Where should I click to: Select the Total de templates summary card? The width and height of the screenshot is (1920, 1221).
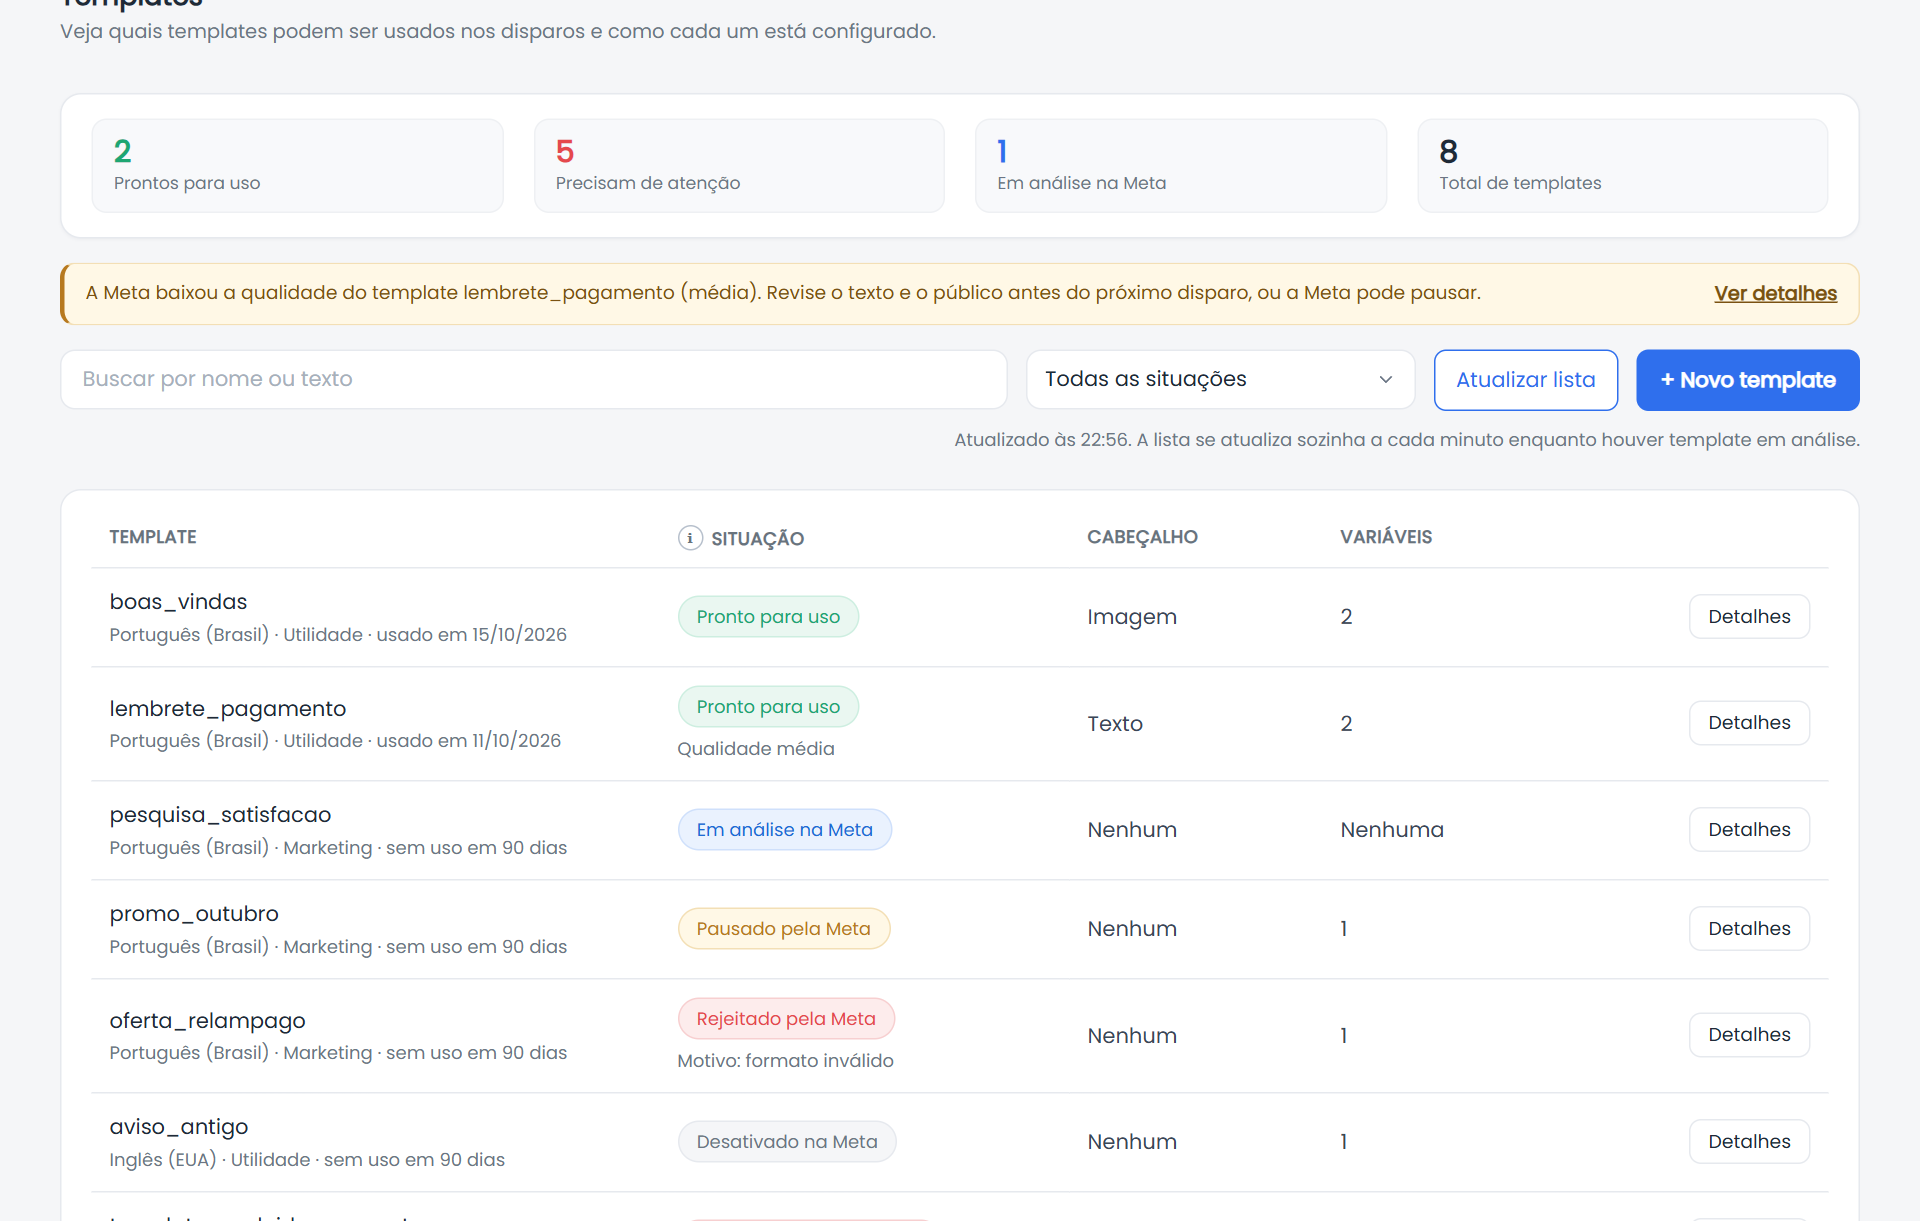(x=1622, y=166)
